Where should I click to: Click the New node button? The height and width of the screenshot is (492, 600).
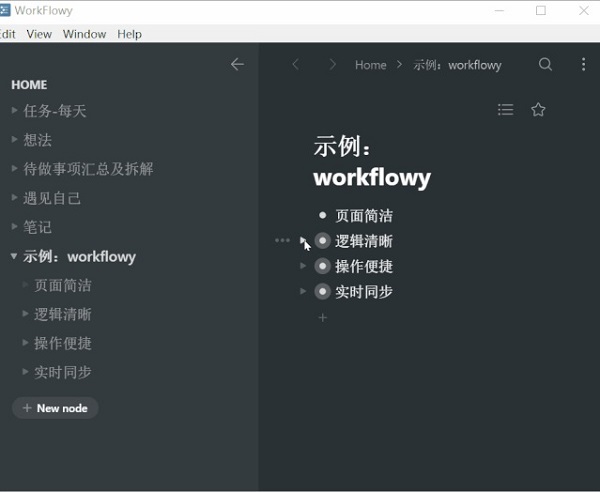pos(55,408)
